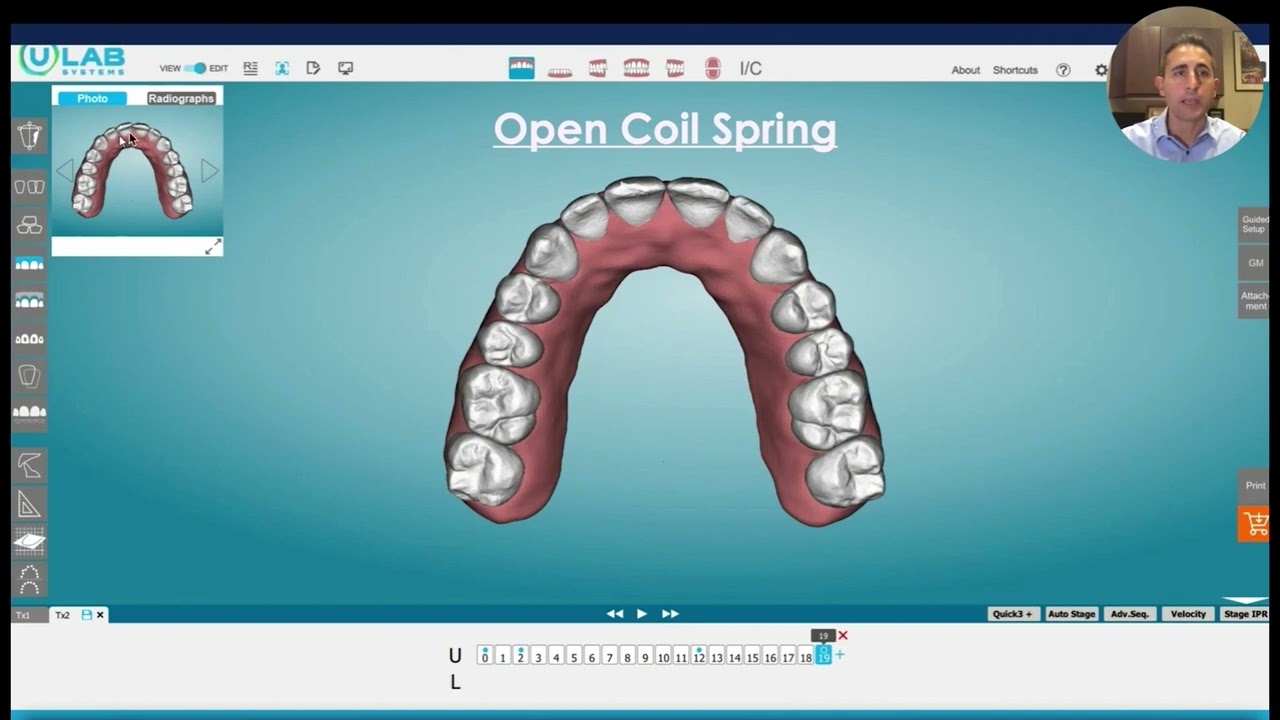The width and height of the screenshot is (1280, 720).
Task: Rewind the staging animation
Action: [x=614, y=614]
